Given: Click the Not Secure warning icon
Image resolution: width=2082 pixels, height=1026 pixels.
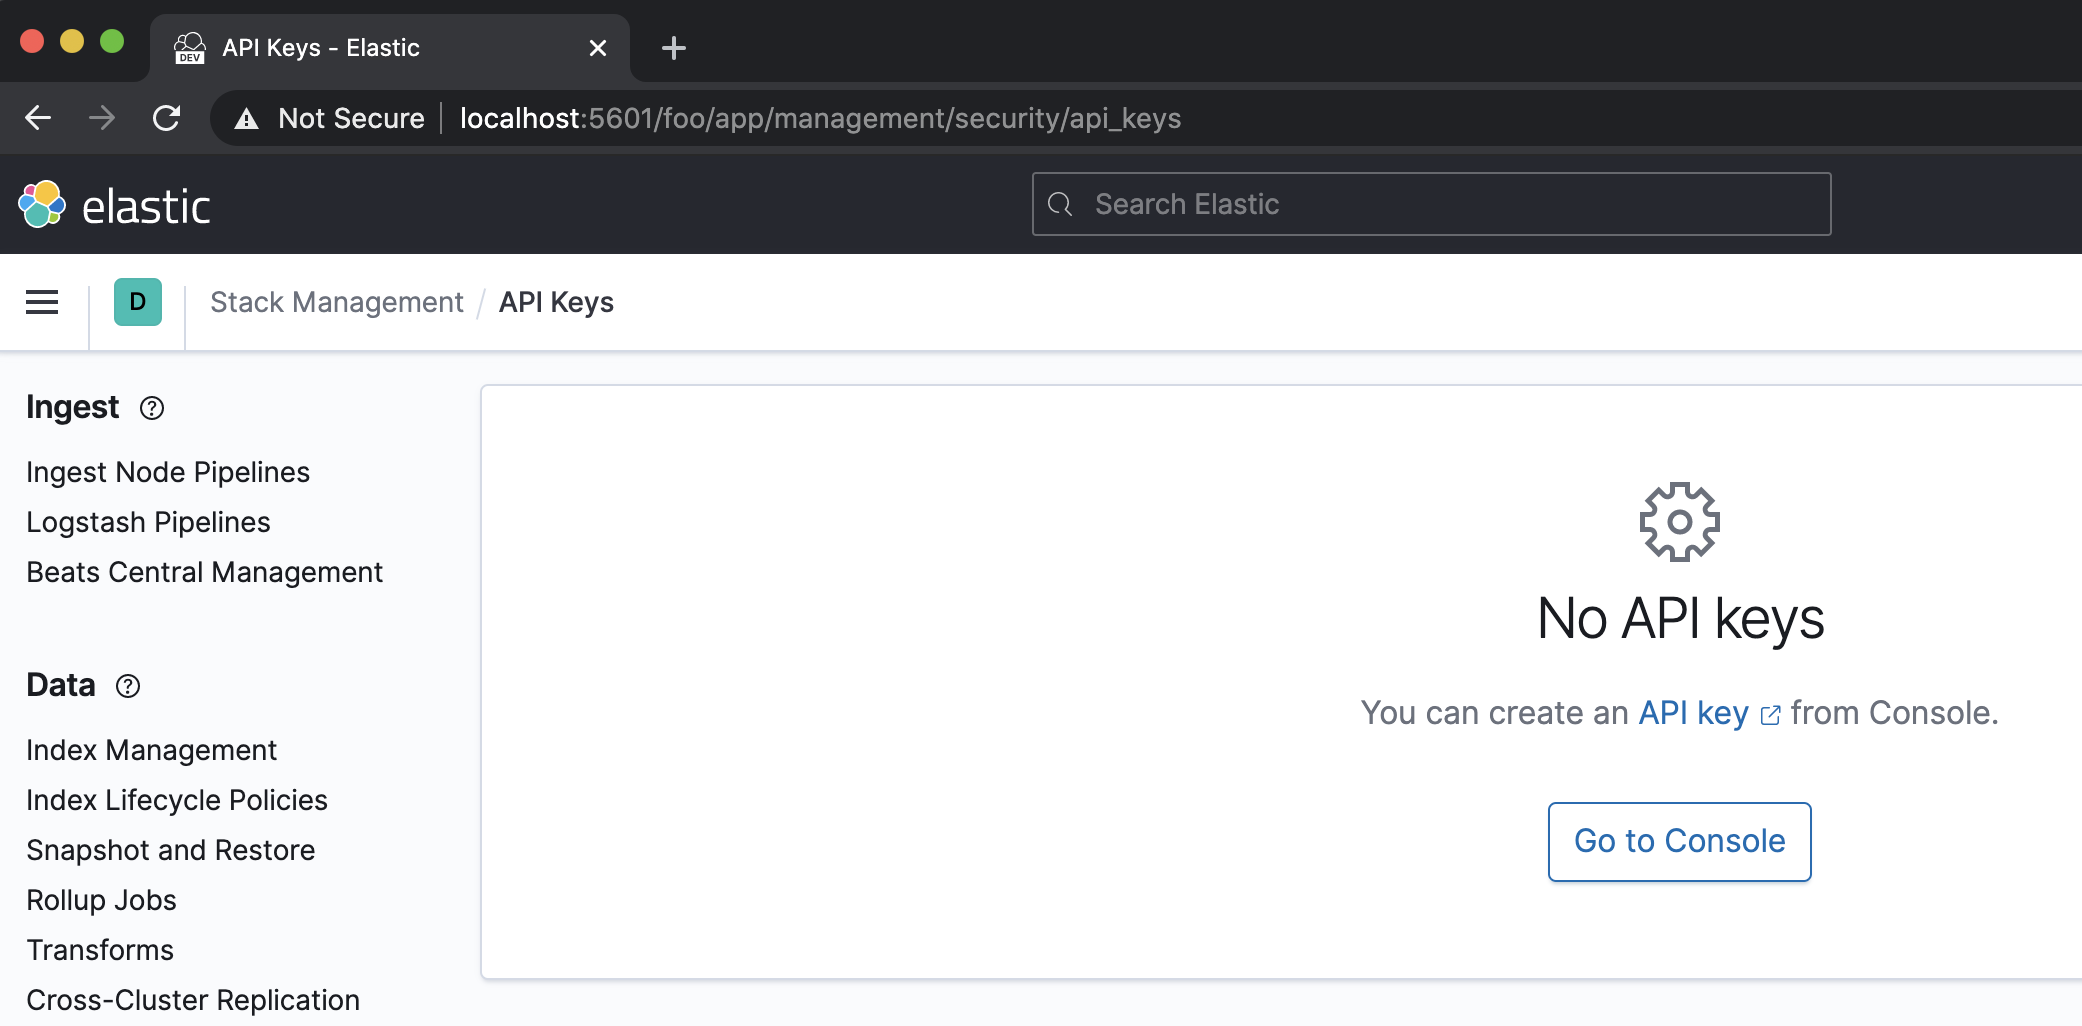Looking at the screenshot, I should click(x=246, y=119).
